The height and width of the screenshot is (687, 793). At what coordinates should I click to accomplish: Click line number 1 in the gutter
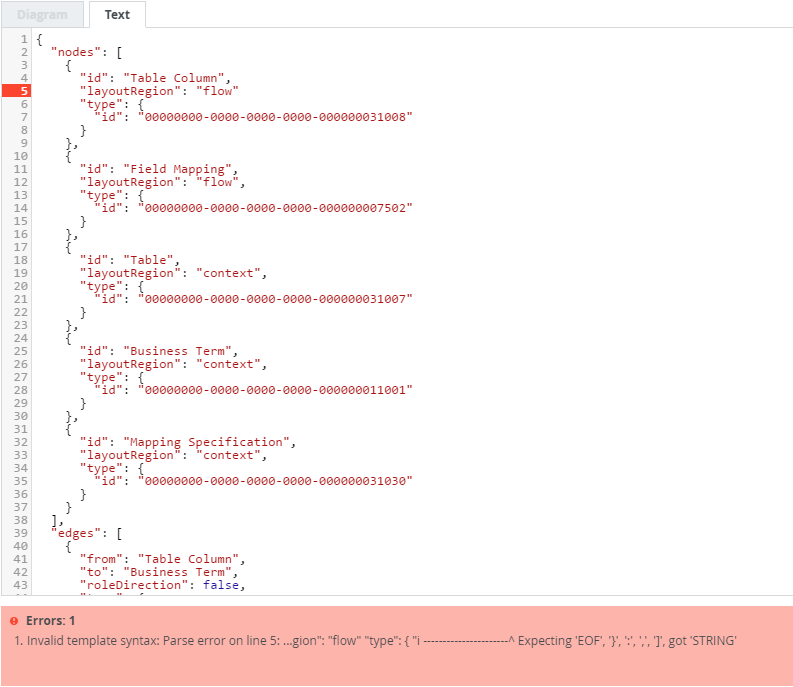[x=23, y=38]
